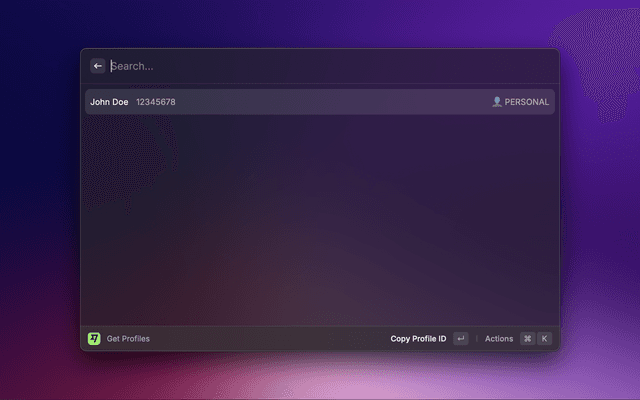The width and height of the screenshot is (640, 400).
Task: Select the John Doe name text
Action: (109, 102)
